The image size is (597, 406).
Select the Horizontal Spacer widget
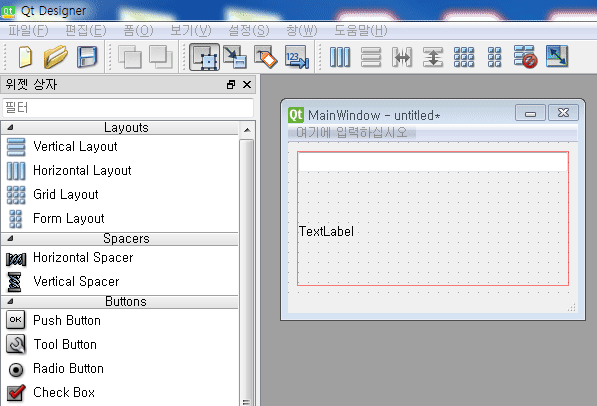(120, 258)
